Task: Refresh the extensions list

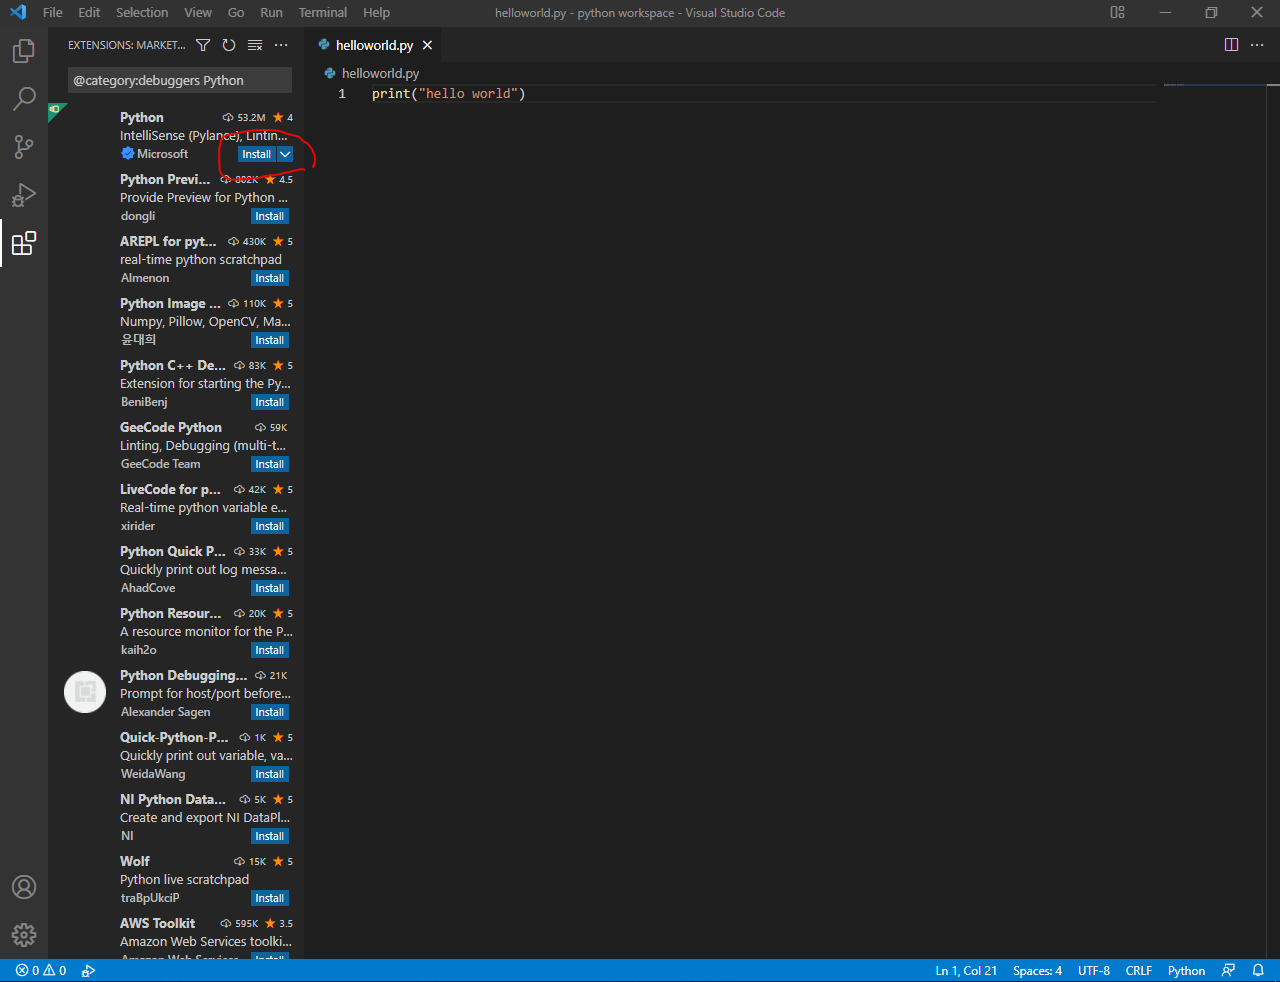Action: coord(229,45)
